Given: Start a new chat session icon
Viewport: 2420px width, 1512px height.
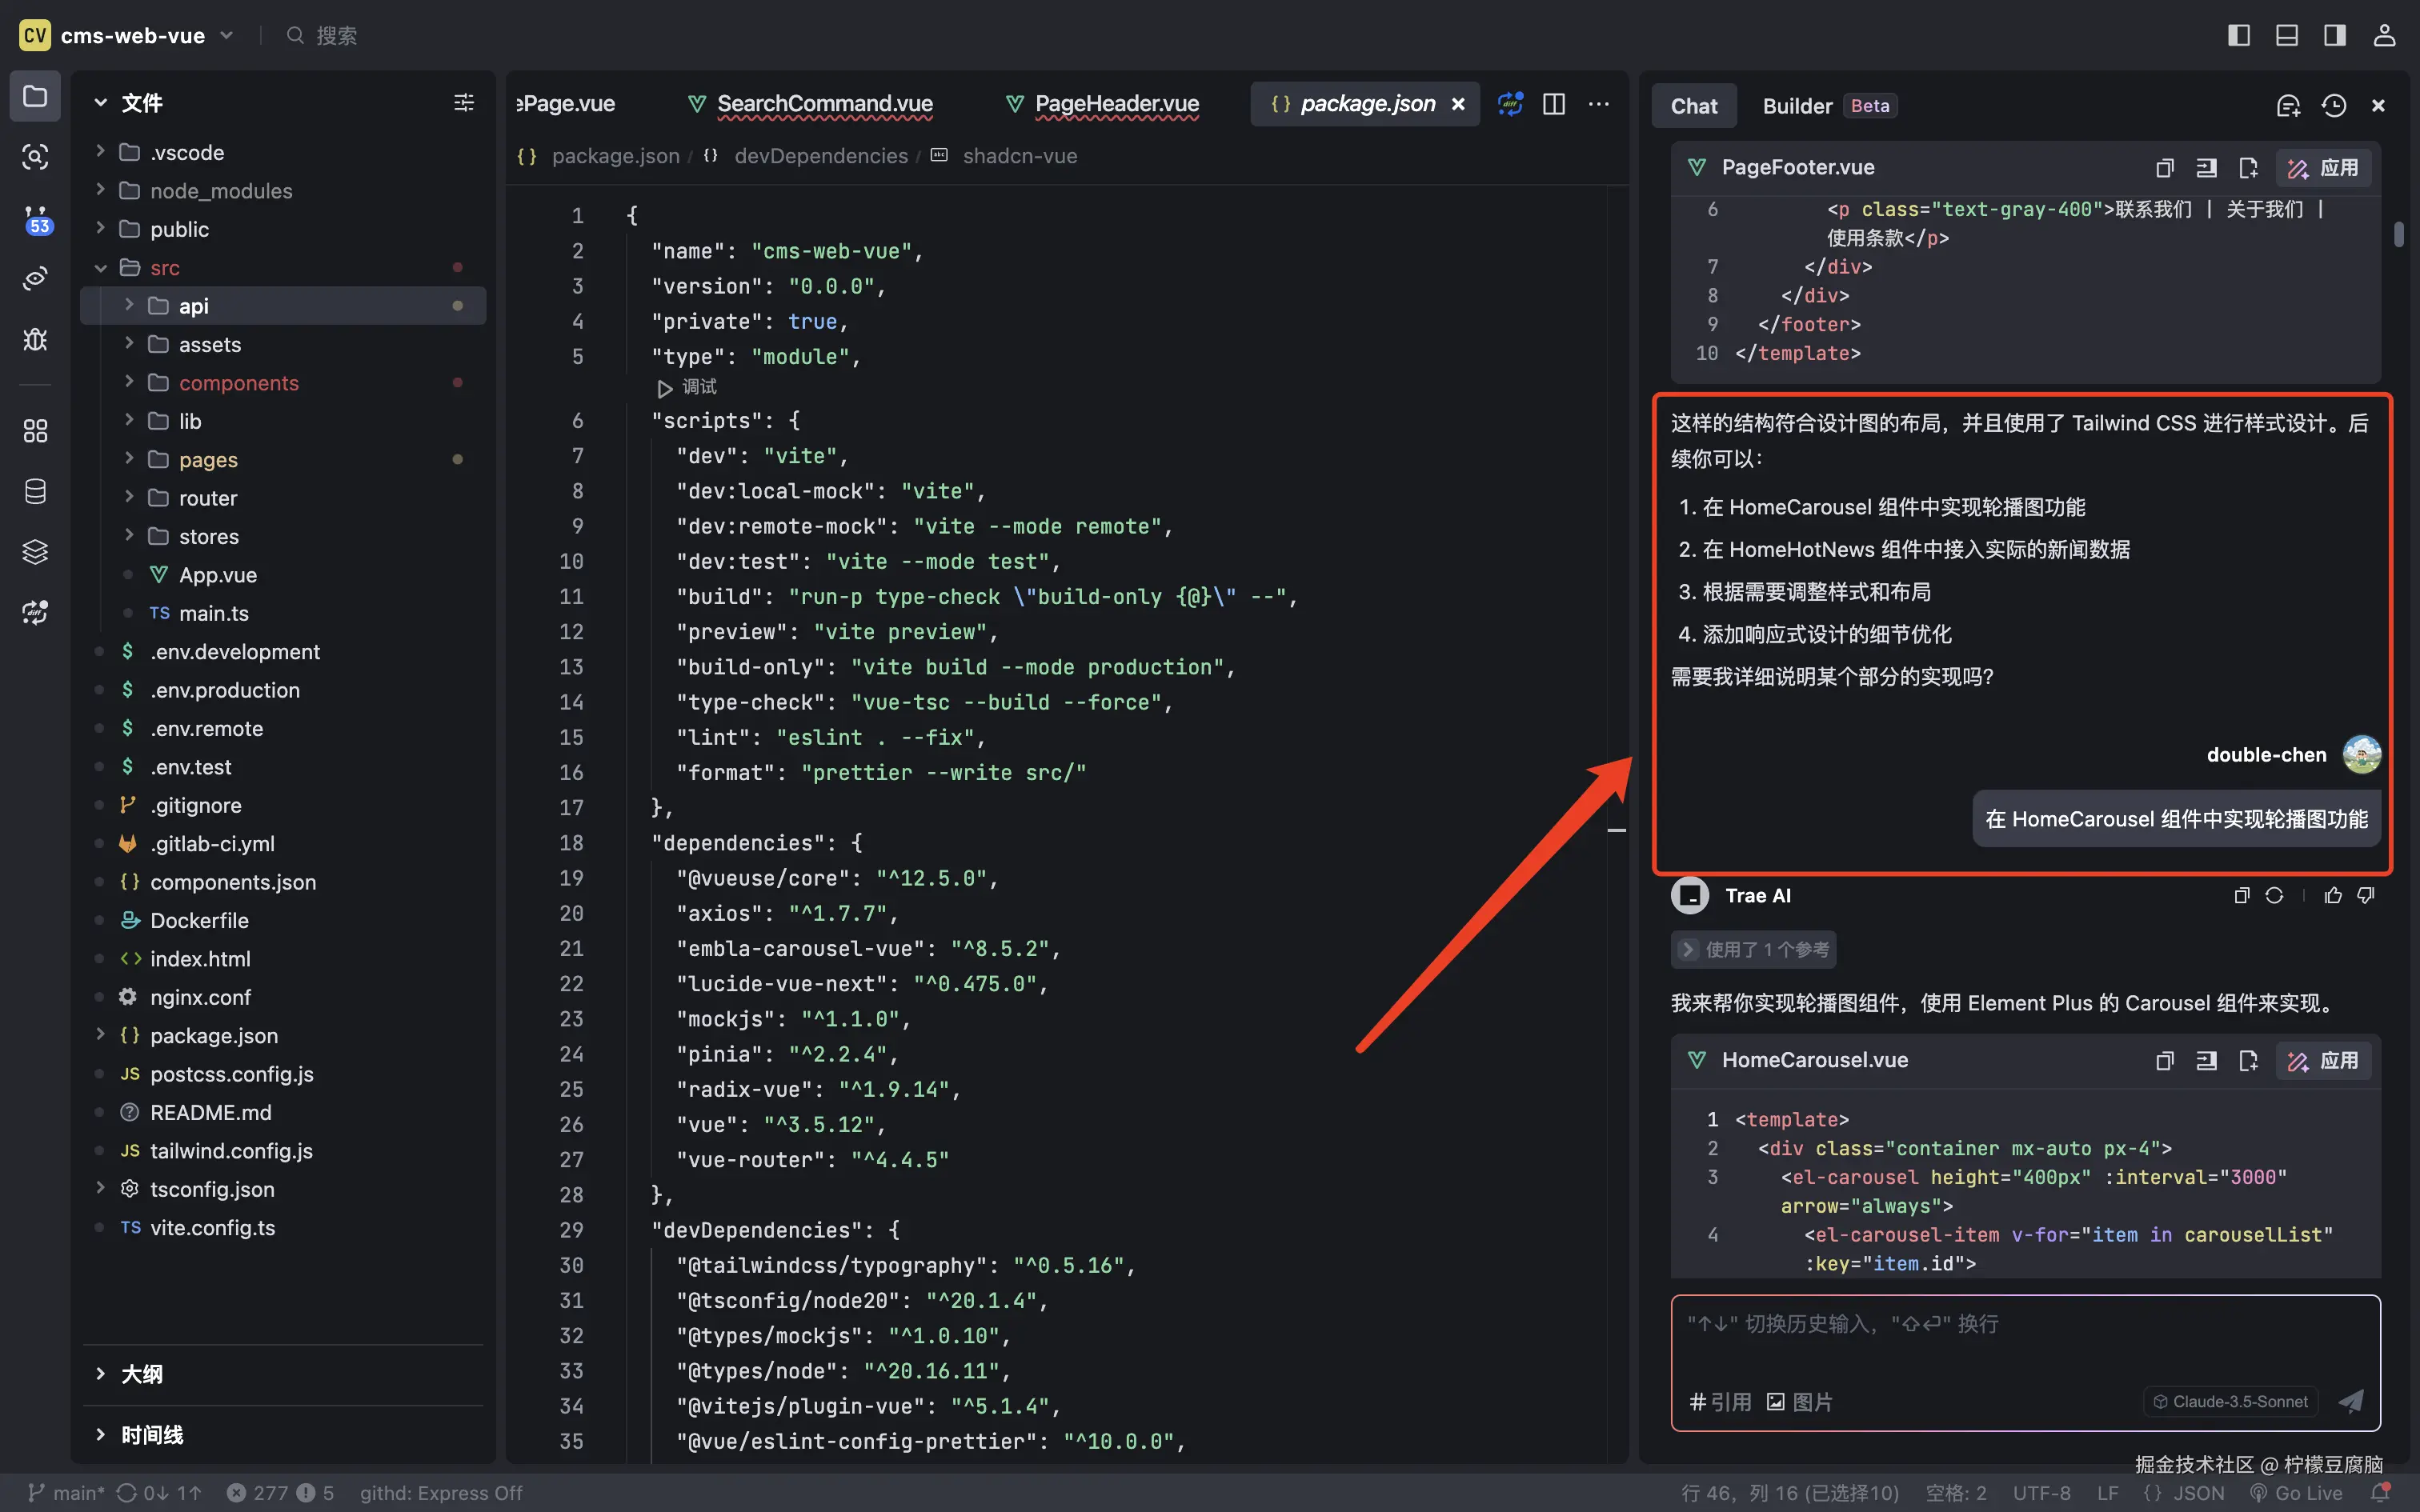Looking at the screenshot, I should point(2288,106).
